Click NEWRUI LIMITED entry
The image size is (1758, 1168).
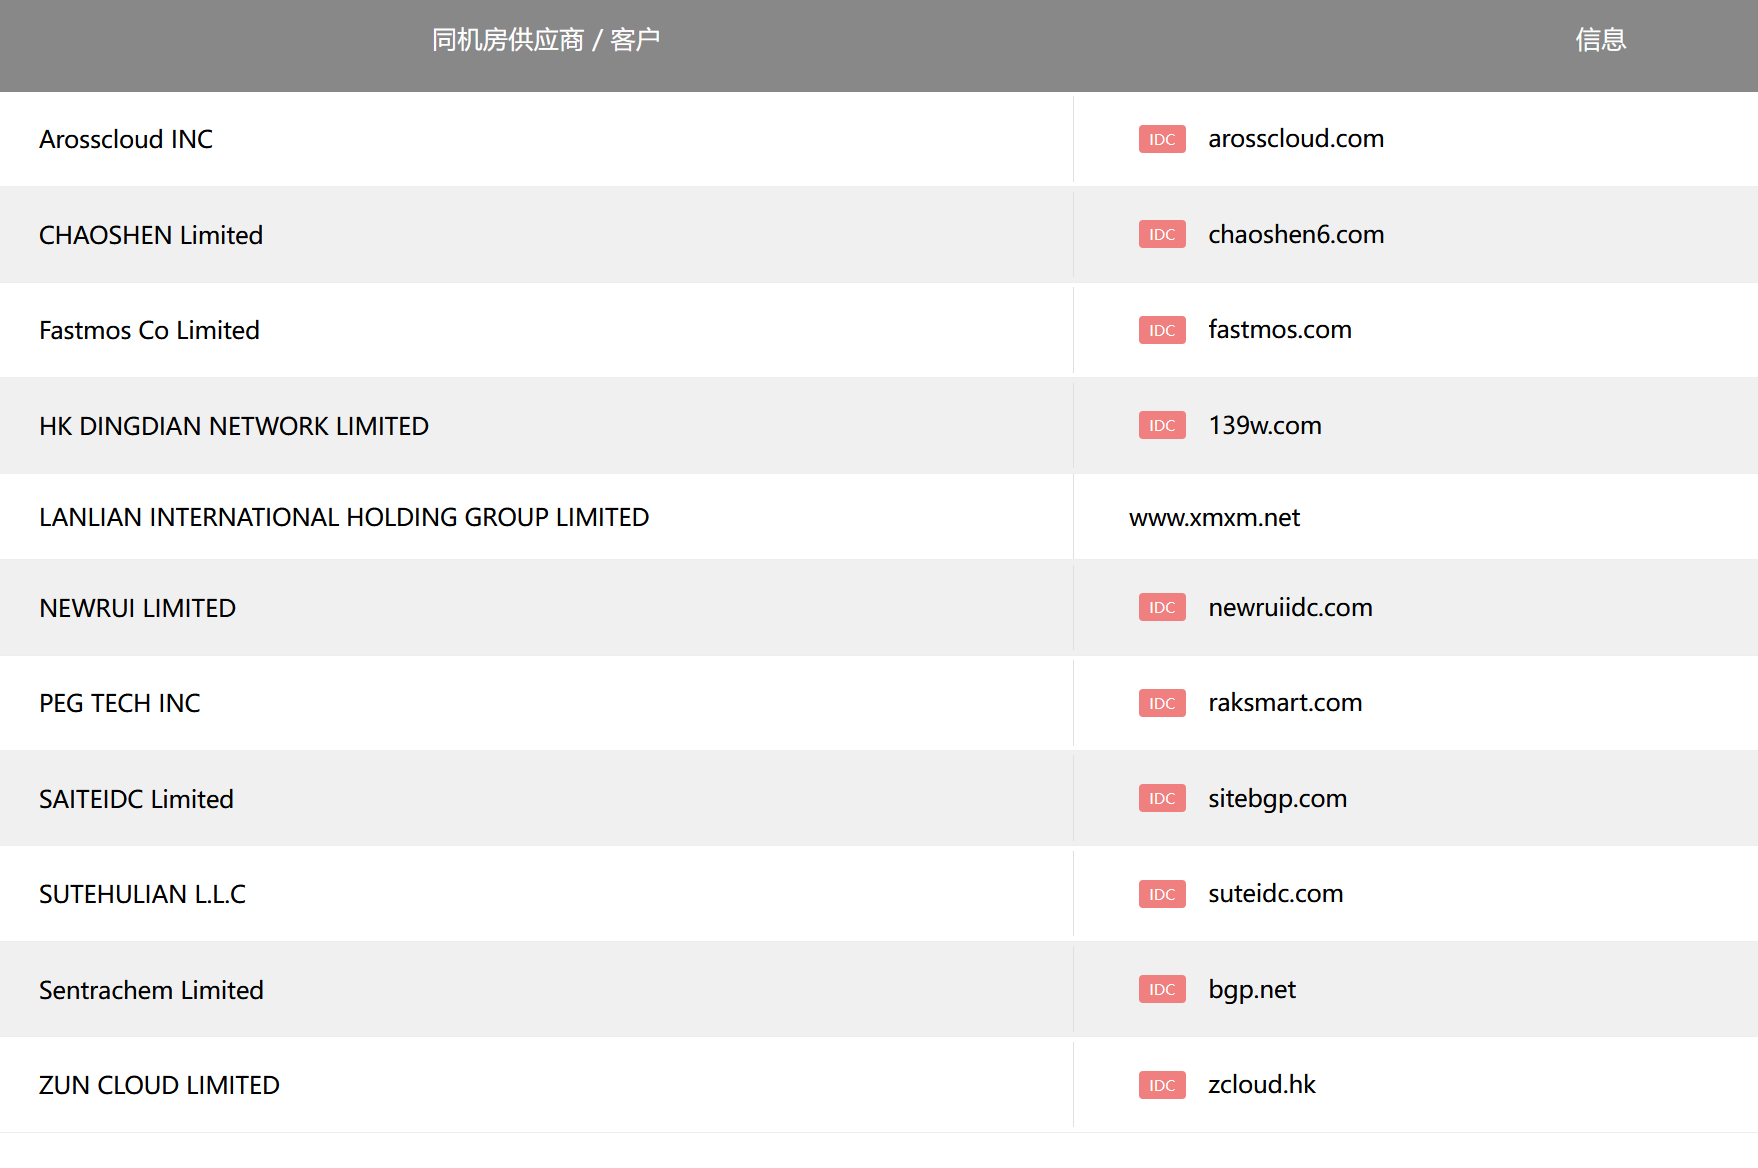pos(137,608)
